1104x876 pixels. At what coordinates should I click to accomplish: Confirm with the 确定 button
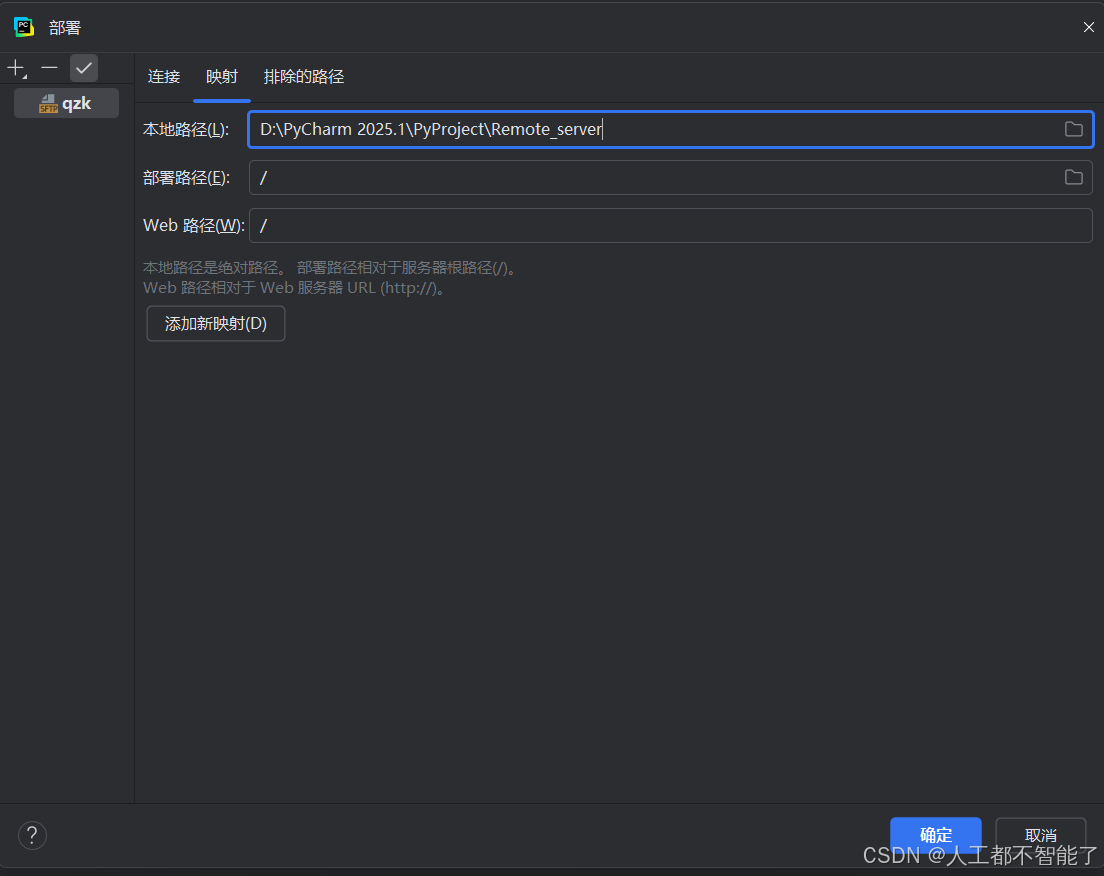tap(935, 835)
